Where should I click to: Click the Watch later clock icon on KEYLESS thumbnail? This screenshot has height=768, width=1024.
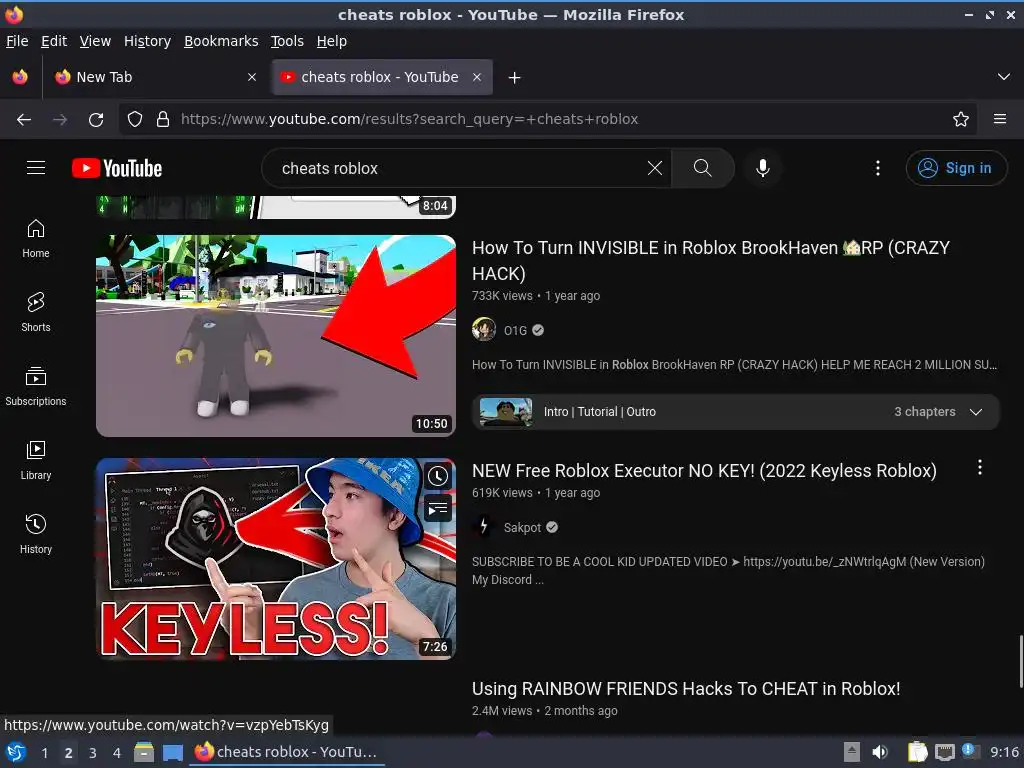[x=438, y=476]
